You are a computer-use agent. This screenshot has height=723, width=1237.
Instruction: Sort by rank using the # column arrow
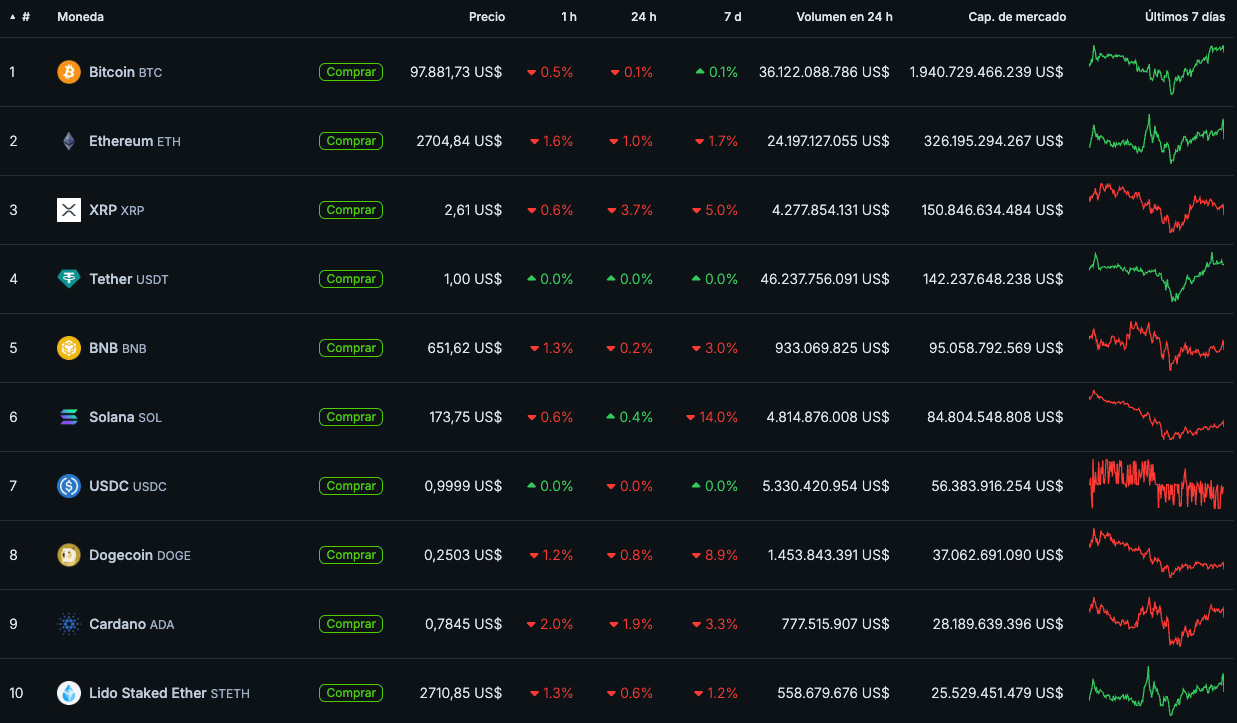pos(13,17)
